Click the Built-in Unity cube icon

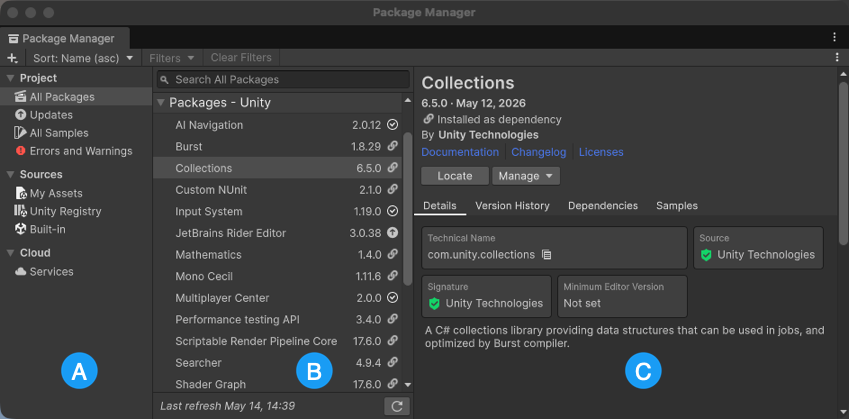tap(21, 230)
